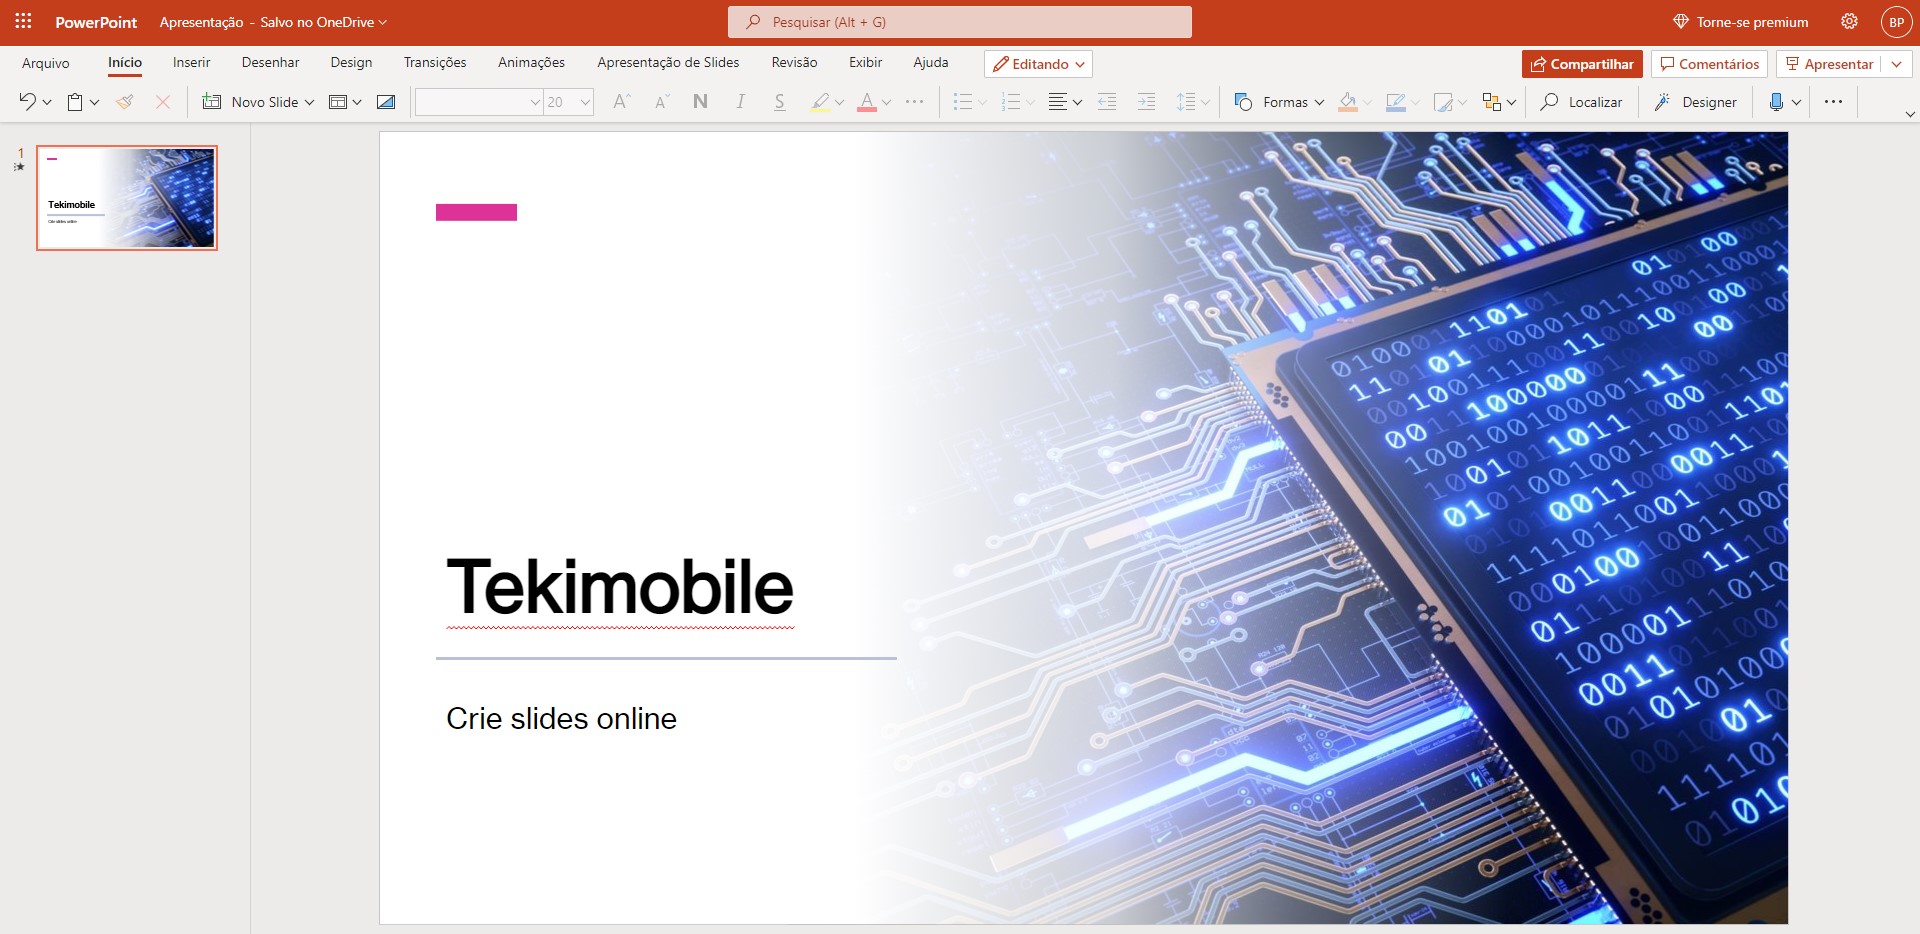Switch to the Animações tab

click(x=531, y=62)
